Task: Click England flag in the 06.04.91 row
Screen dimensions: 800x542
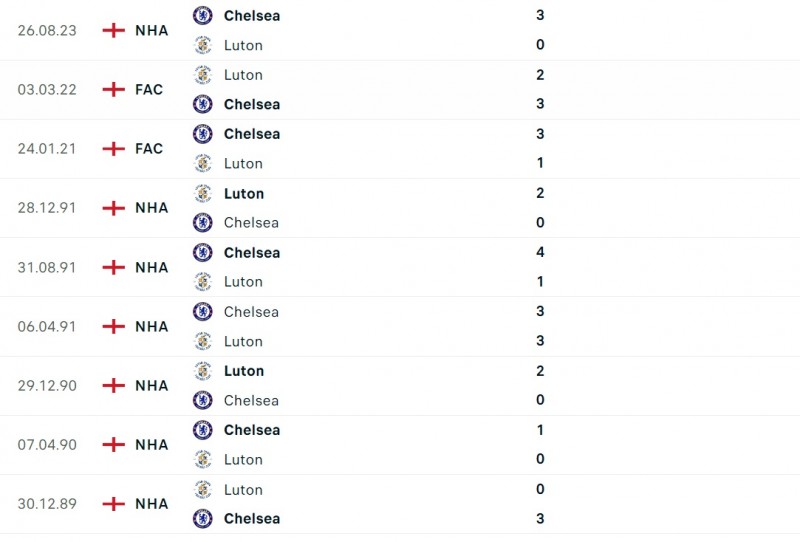Action: [114, 326]
